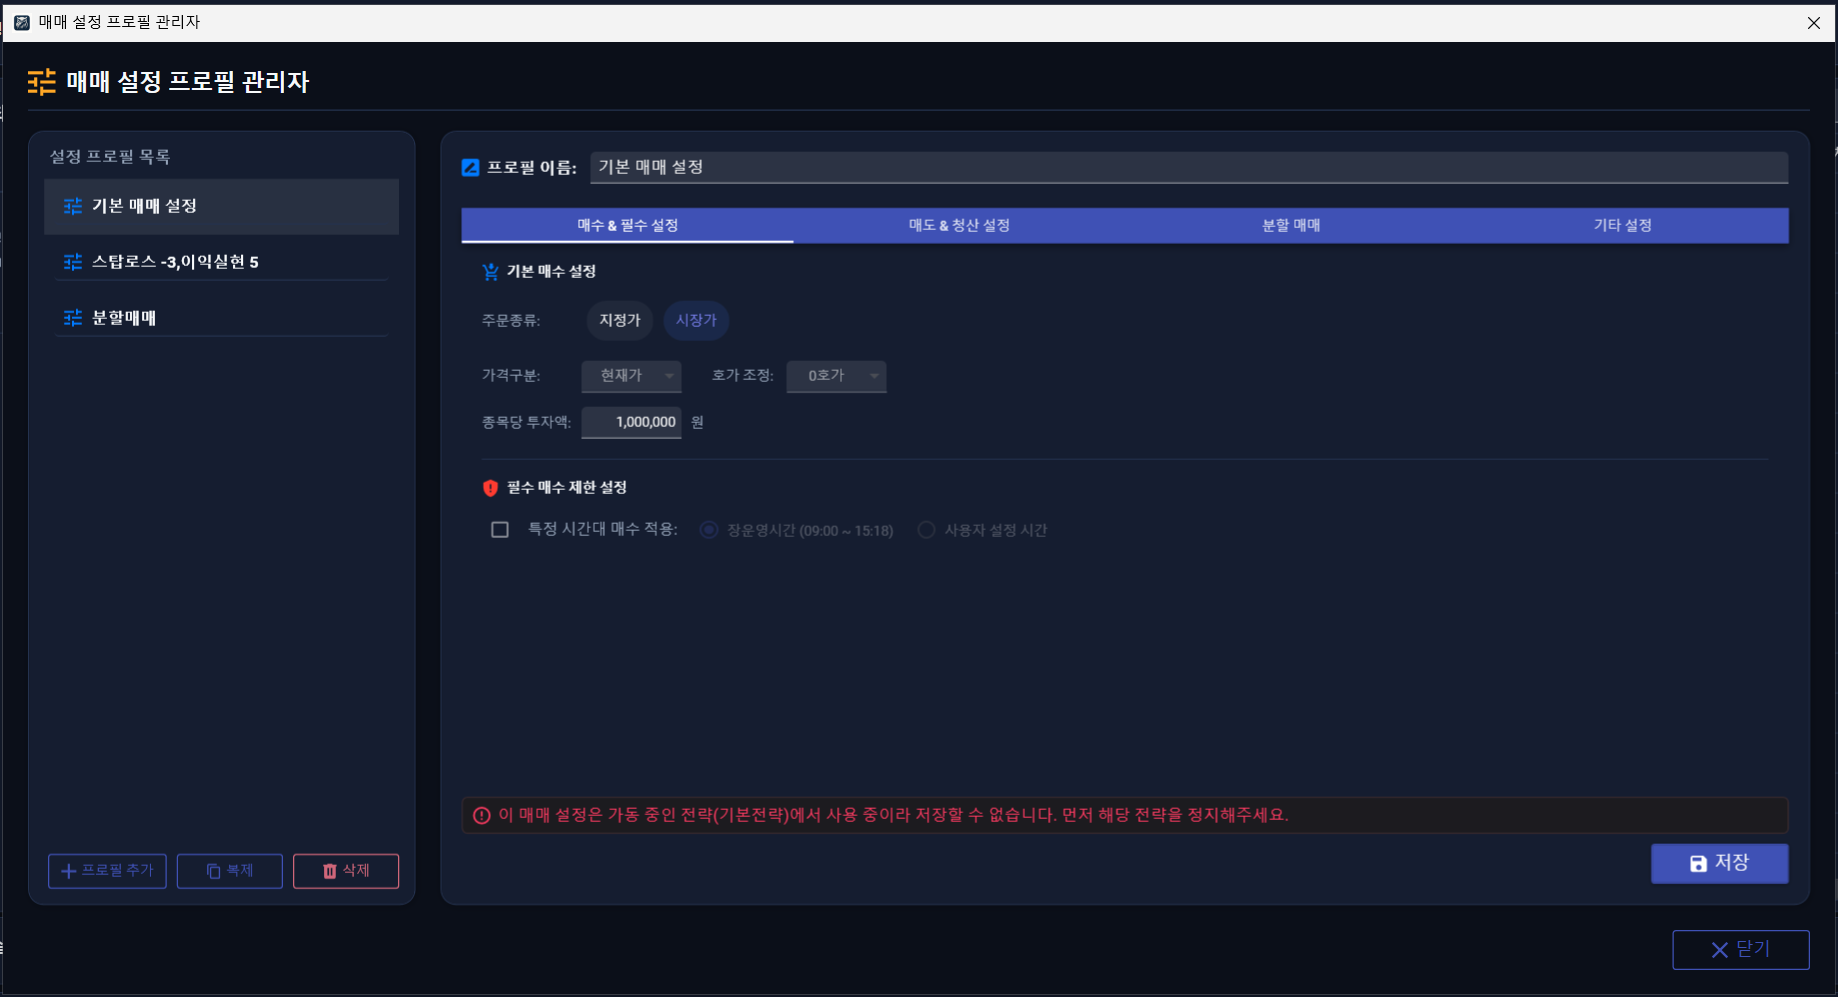The height and width of the screenshot is (997, 1838).
Task: Click red shield icon by 필수 매수 제한 설정
Action: (490, 488)
